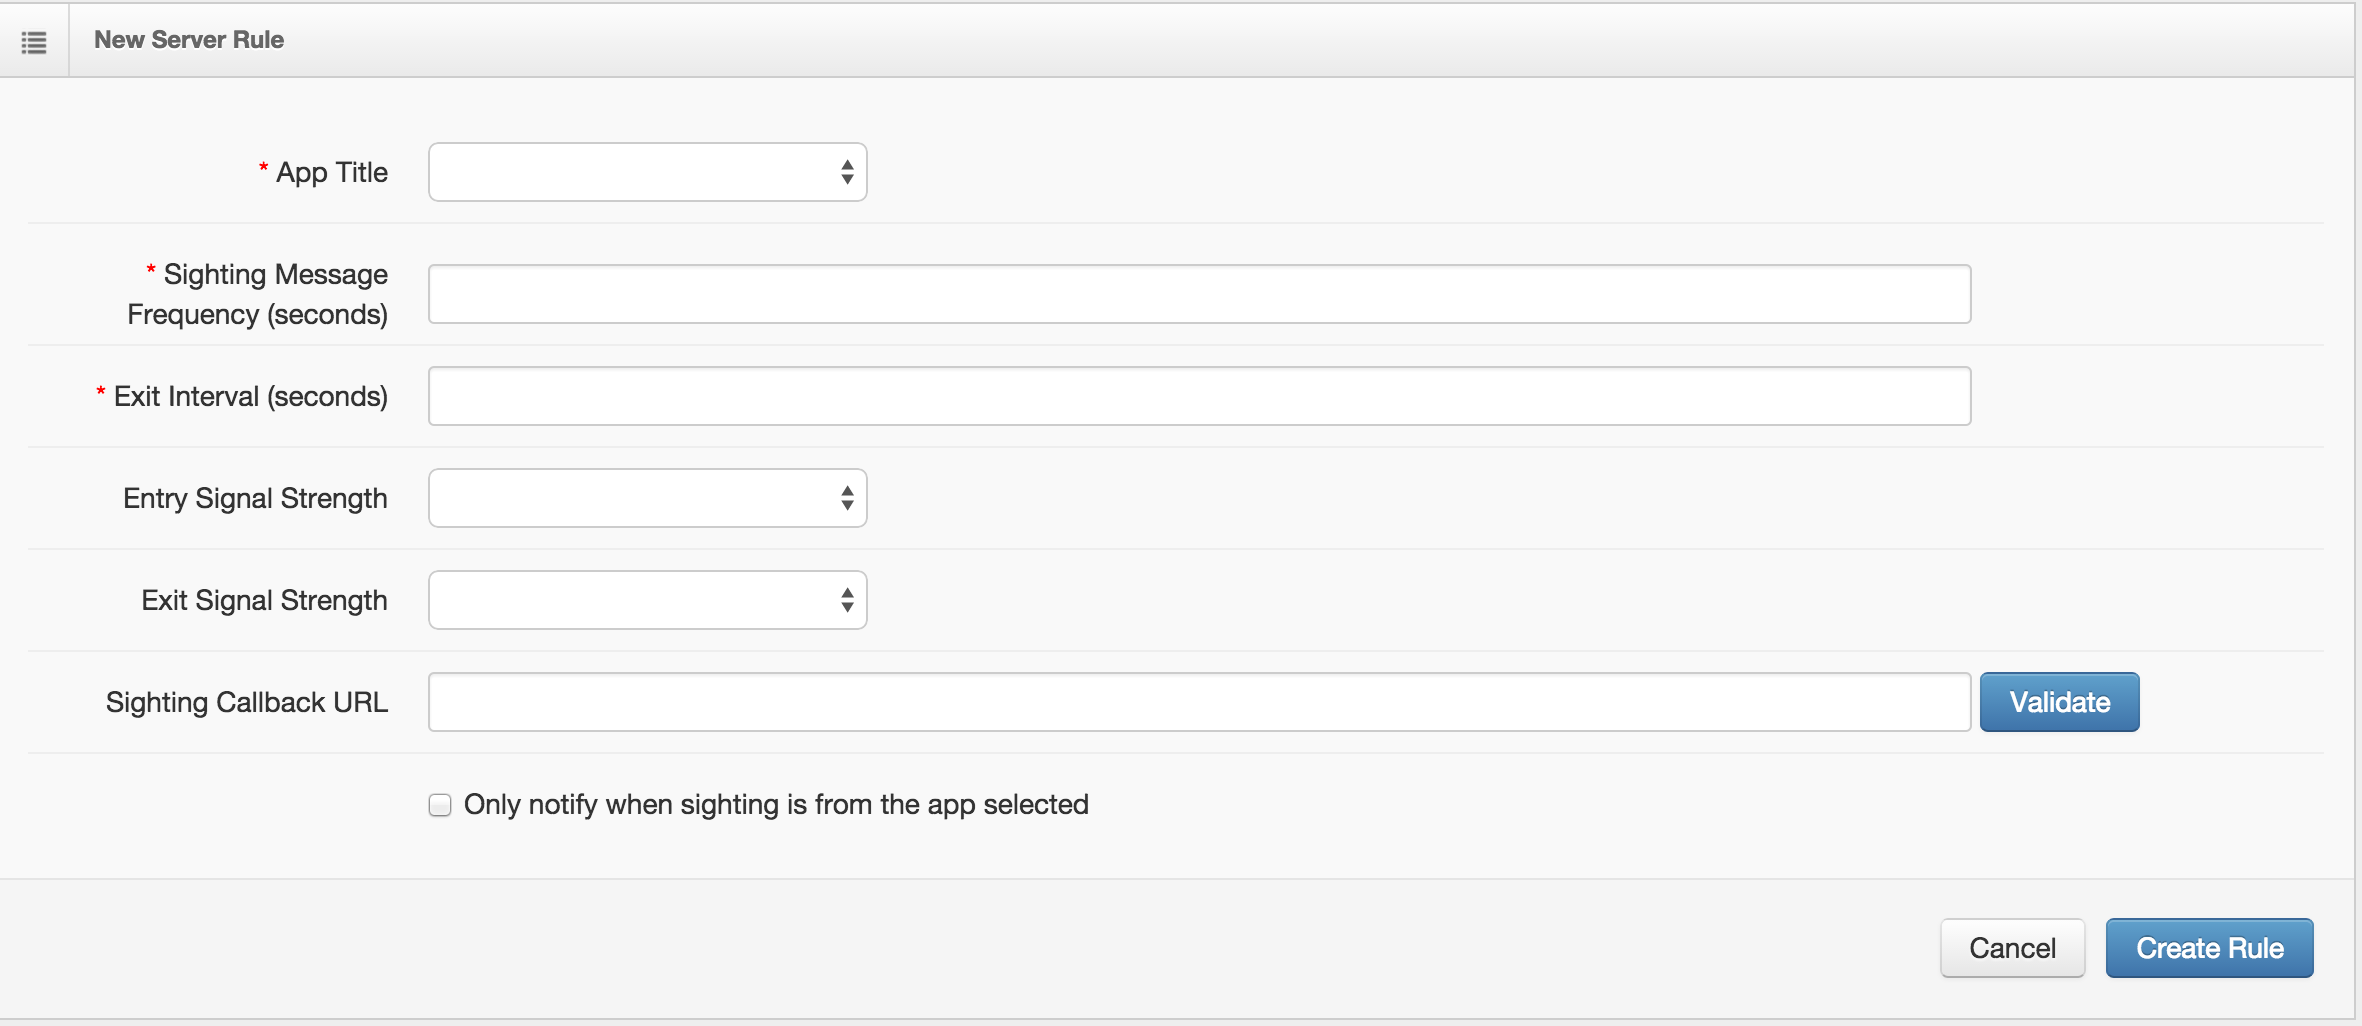Click the App Title field label
Viewport: 2362px width, 1026px height.
[x=331, y=173]
